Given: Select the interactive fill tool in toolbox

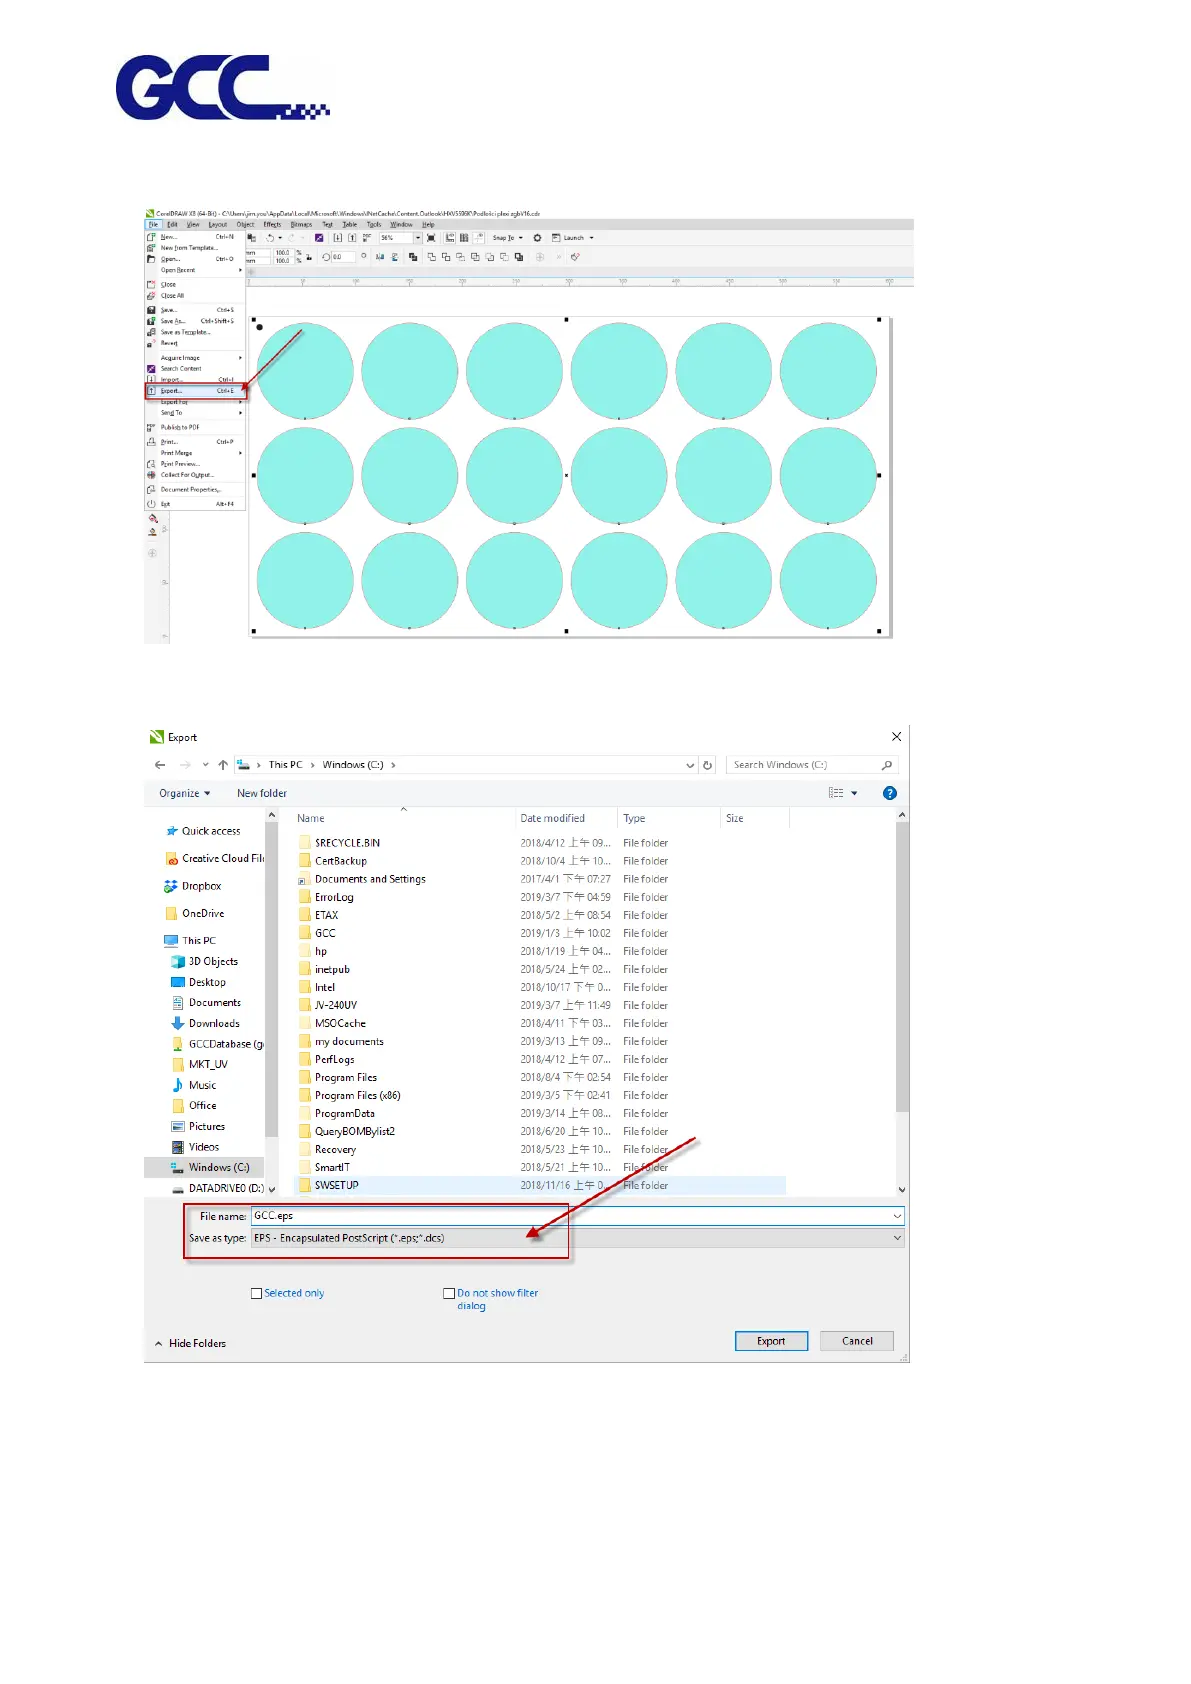Looking at the screenshot, I should click(x=153, y=518).
